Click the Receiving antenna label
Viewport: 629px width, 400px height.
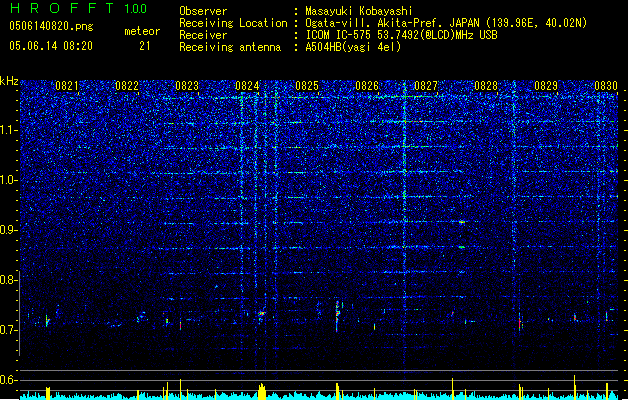point(230,47)
